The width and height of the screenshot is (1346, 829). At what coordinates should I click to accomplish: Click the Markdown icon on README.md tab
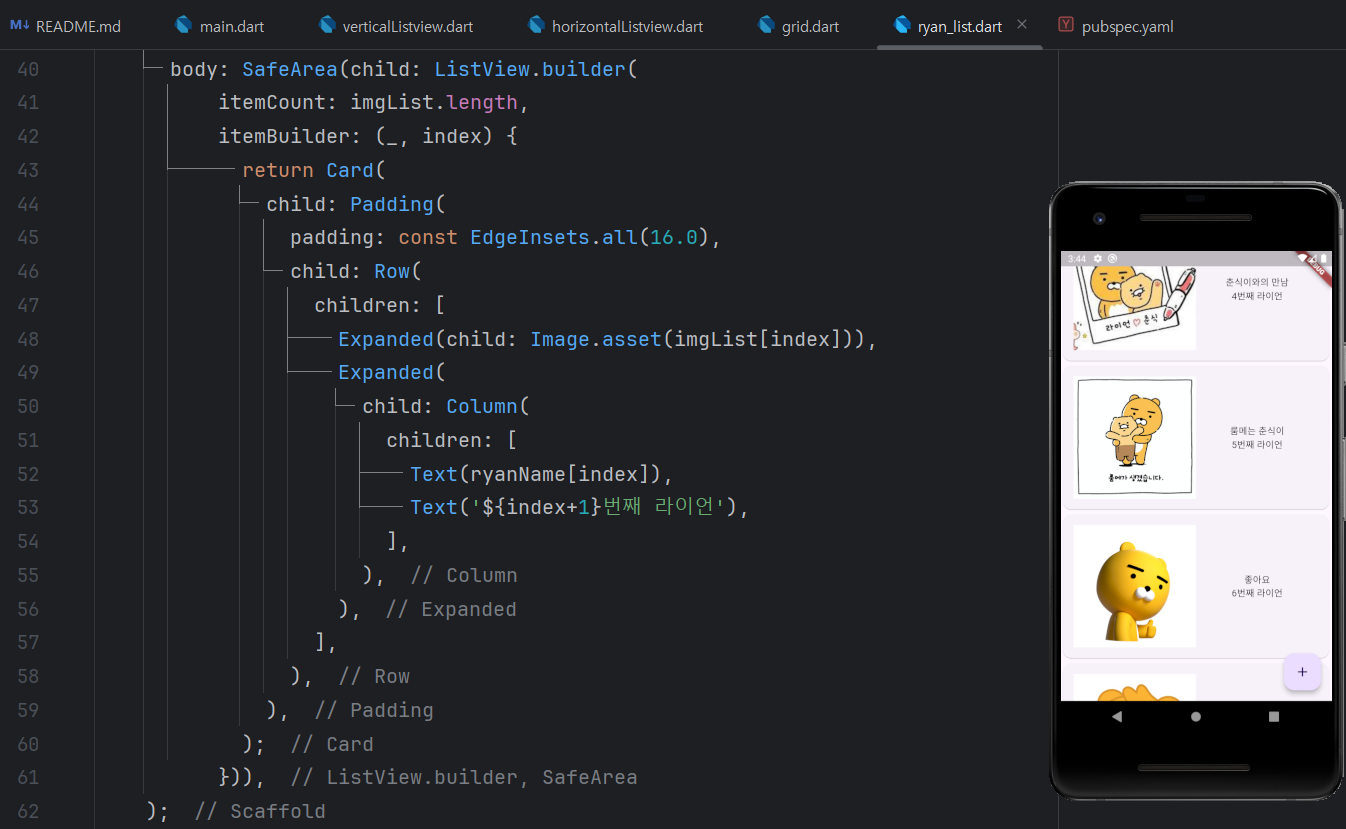(x=19, y=26)
